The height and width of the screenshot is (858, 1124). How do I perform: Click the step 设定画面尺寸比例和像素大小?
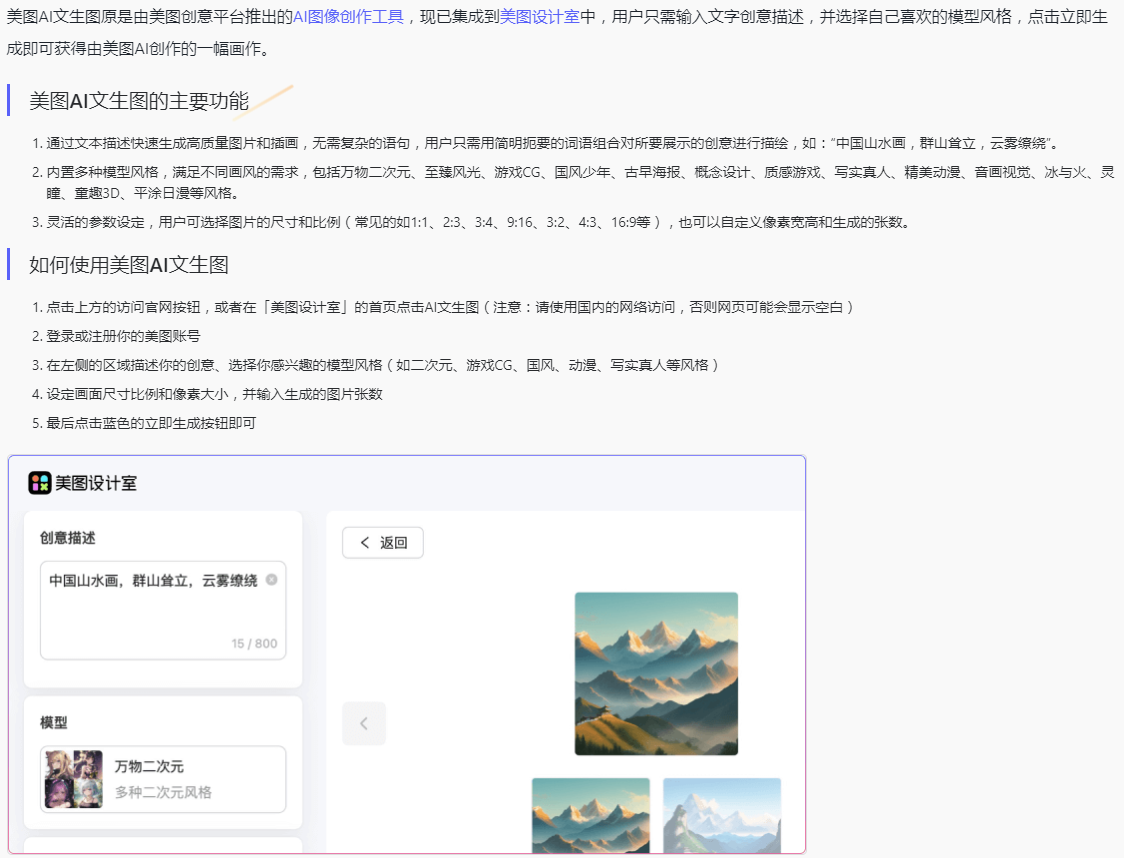214,394
